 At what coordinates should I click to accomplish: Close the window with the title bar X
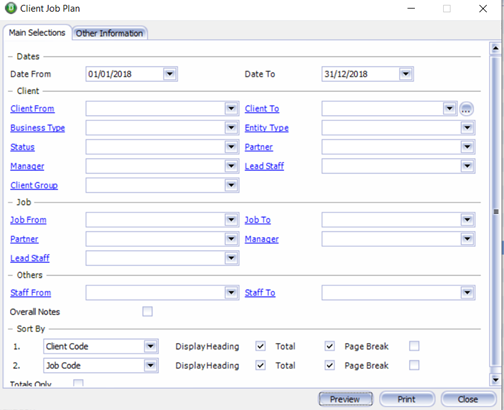(x=483, y=9)
